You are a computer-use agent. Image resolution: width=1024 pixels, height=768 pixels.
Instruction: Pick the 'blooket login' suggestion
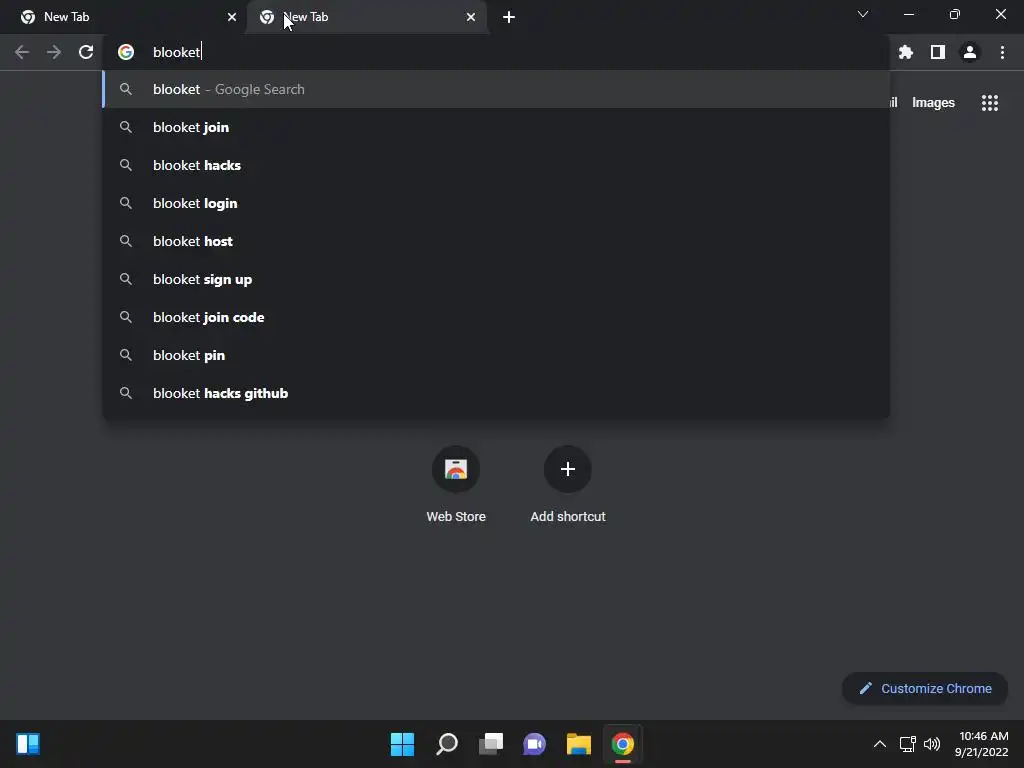[x=496, y=203]
